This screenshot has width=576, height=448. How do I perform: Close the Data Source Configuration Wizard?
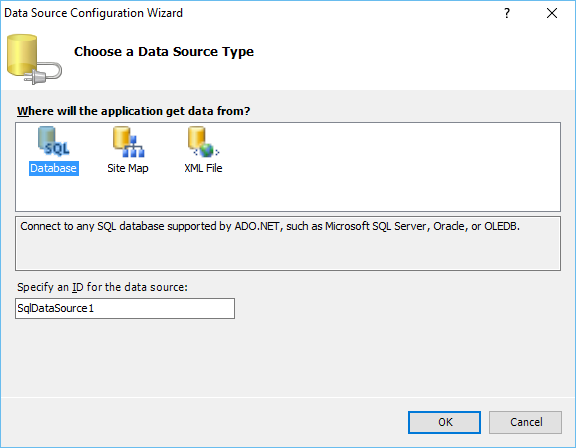[552, 13]
